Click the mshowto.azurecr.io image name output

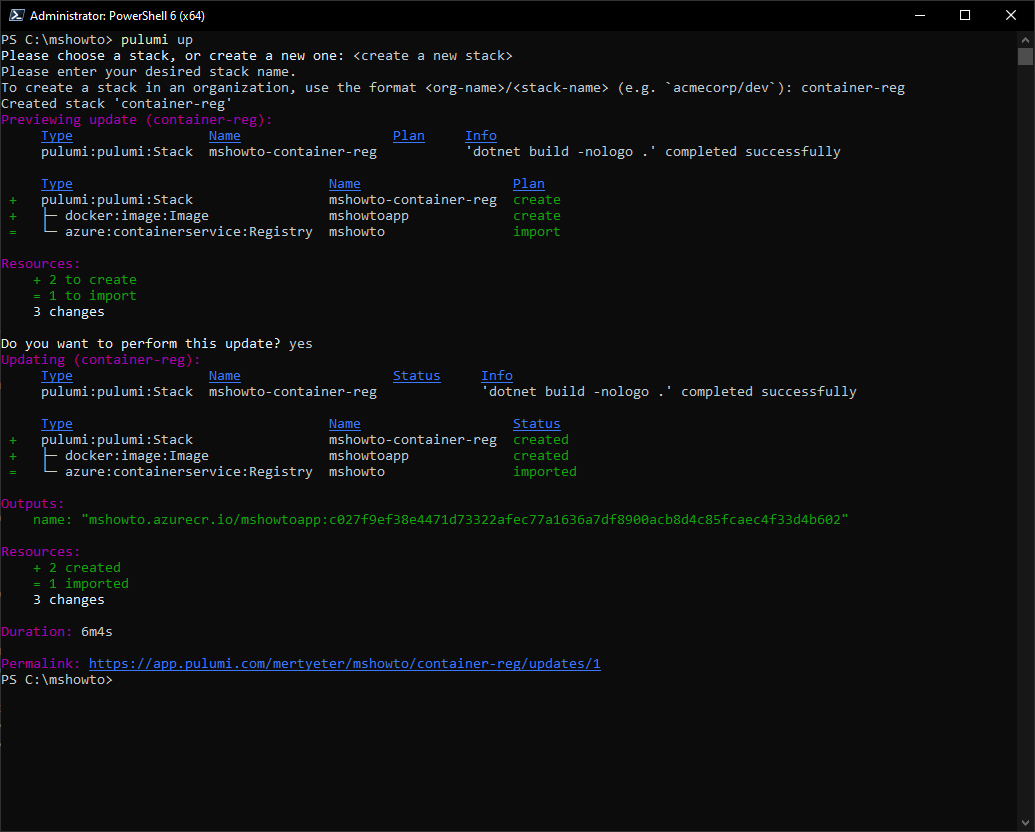[x=465, y=520]
